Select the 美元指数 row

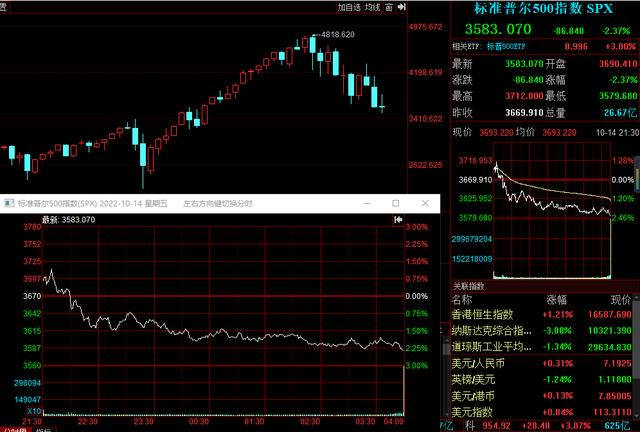pos(542,412)
